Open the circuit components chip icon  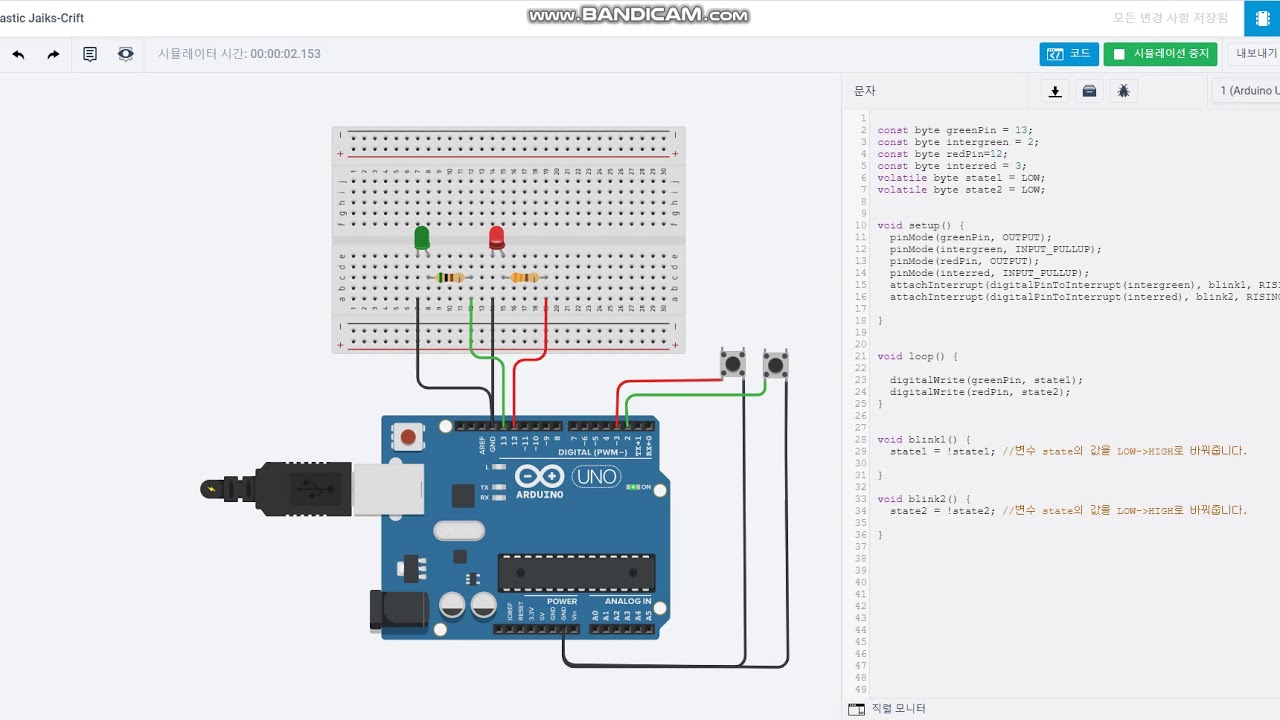tap(1262, 18)
